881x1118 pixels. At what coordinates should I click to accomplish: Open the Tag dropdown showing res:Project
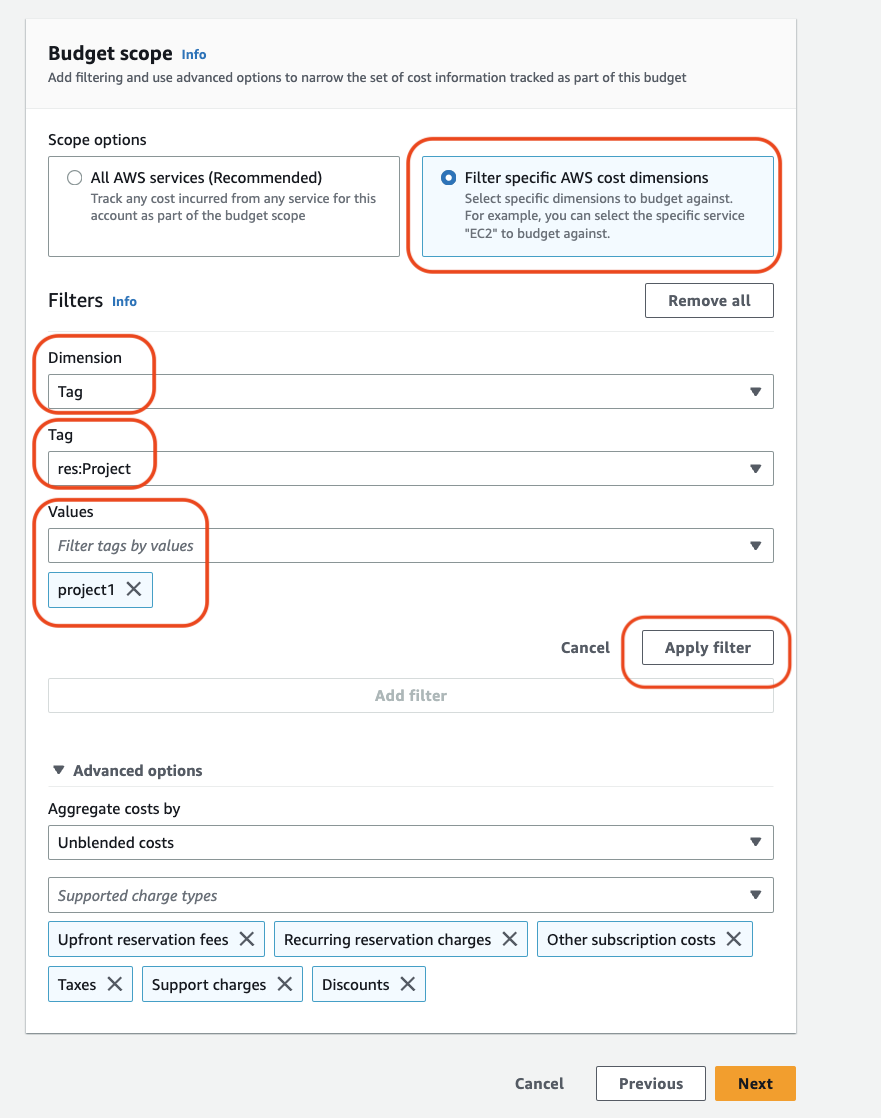point(410,469)
